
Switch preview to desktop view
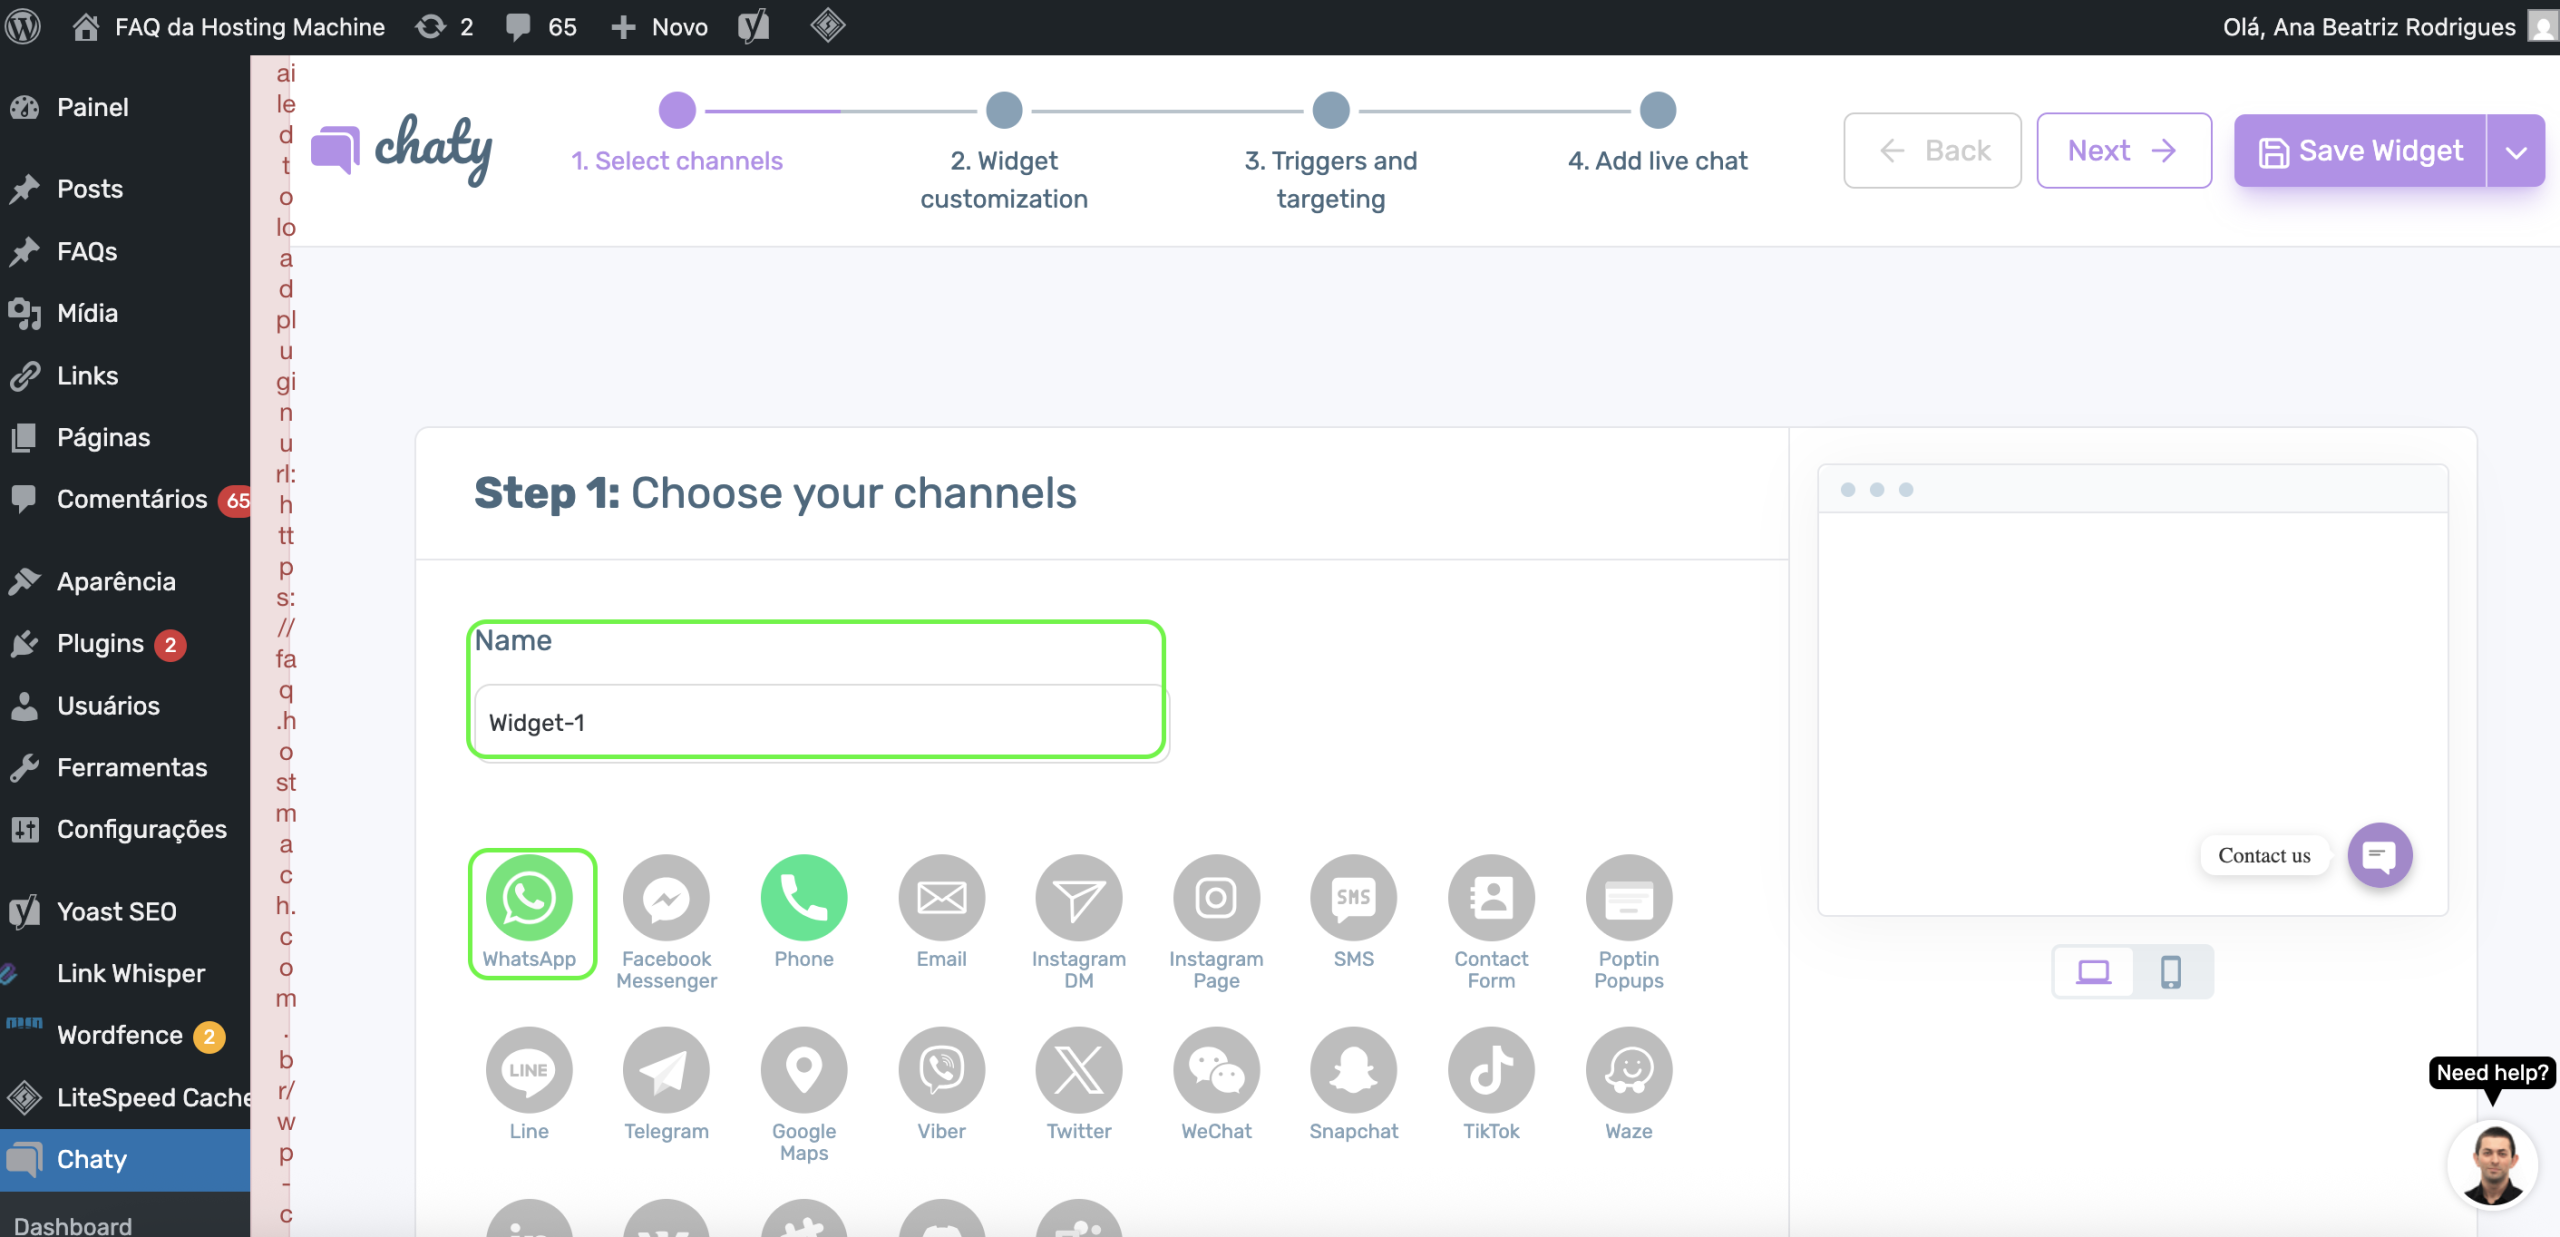pyautogui.click(x=2093, y=971)
